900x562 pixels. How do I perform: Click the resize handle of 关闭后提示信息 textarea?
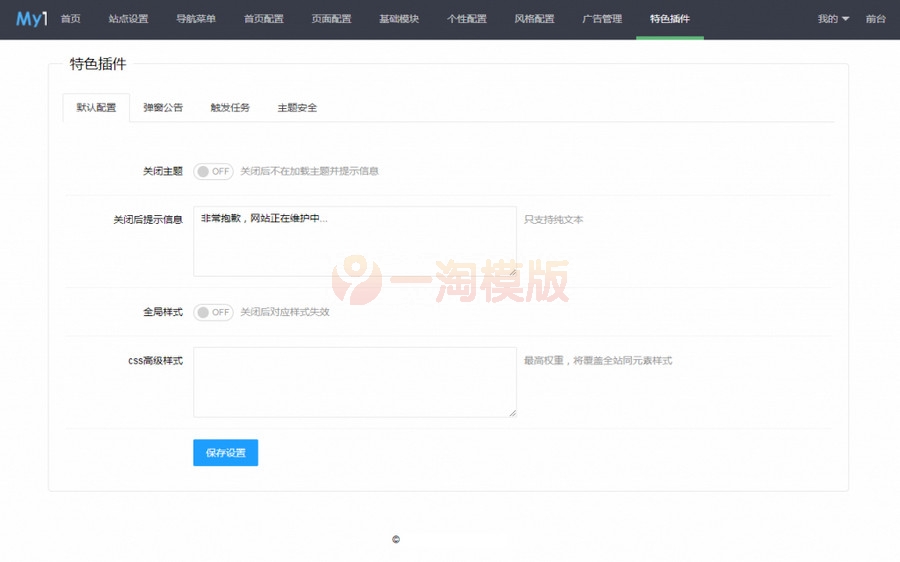(513, 273)
